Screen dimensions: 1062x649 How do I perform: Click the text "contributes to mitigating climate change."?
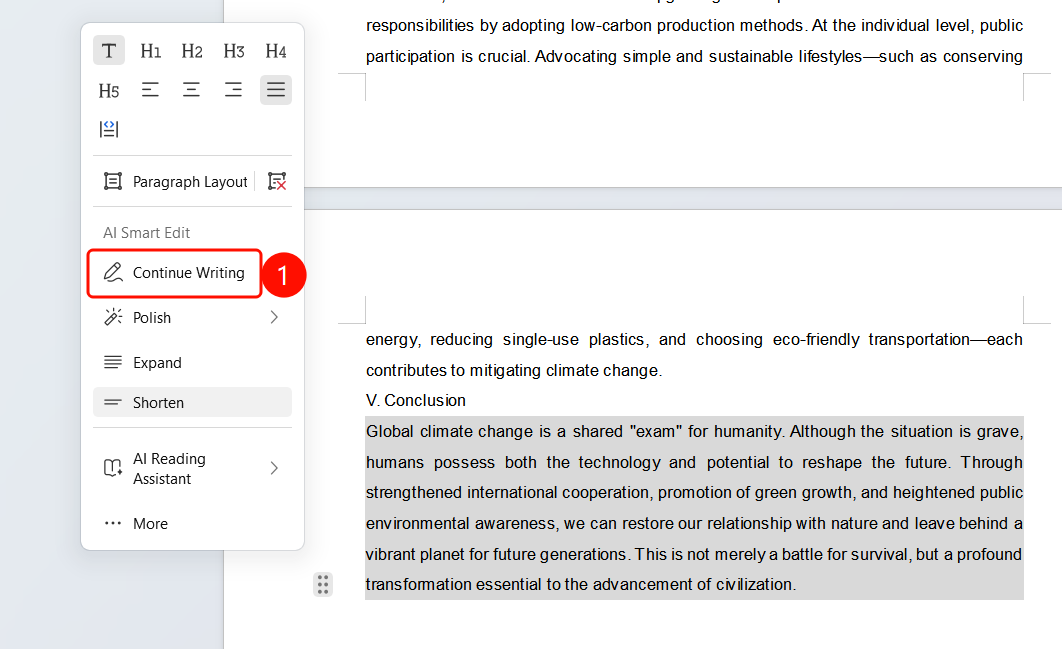514,371
